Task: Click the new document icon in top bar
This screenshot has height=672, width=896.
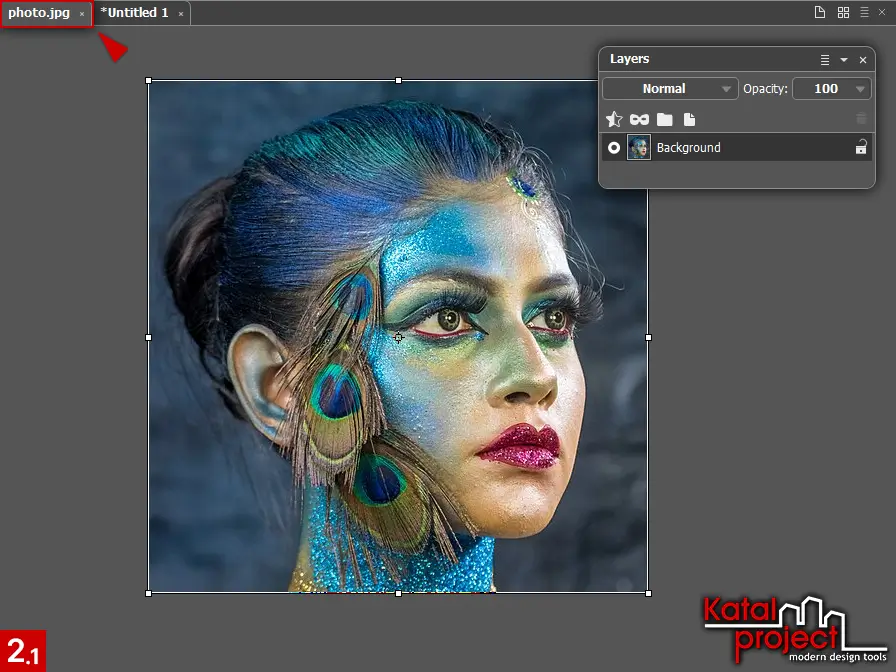Action: point(820,12)
